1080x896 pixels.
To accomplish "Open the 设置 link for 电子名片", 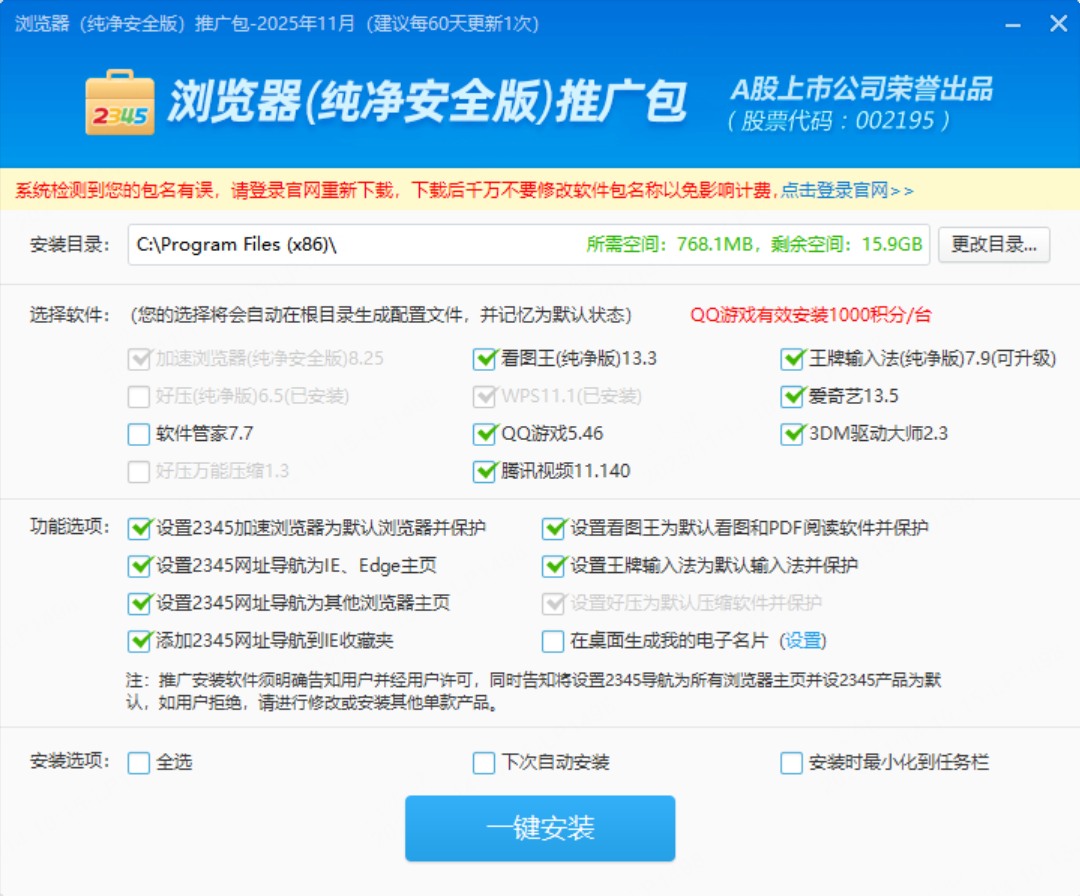I will (804, 641).
